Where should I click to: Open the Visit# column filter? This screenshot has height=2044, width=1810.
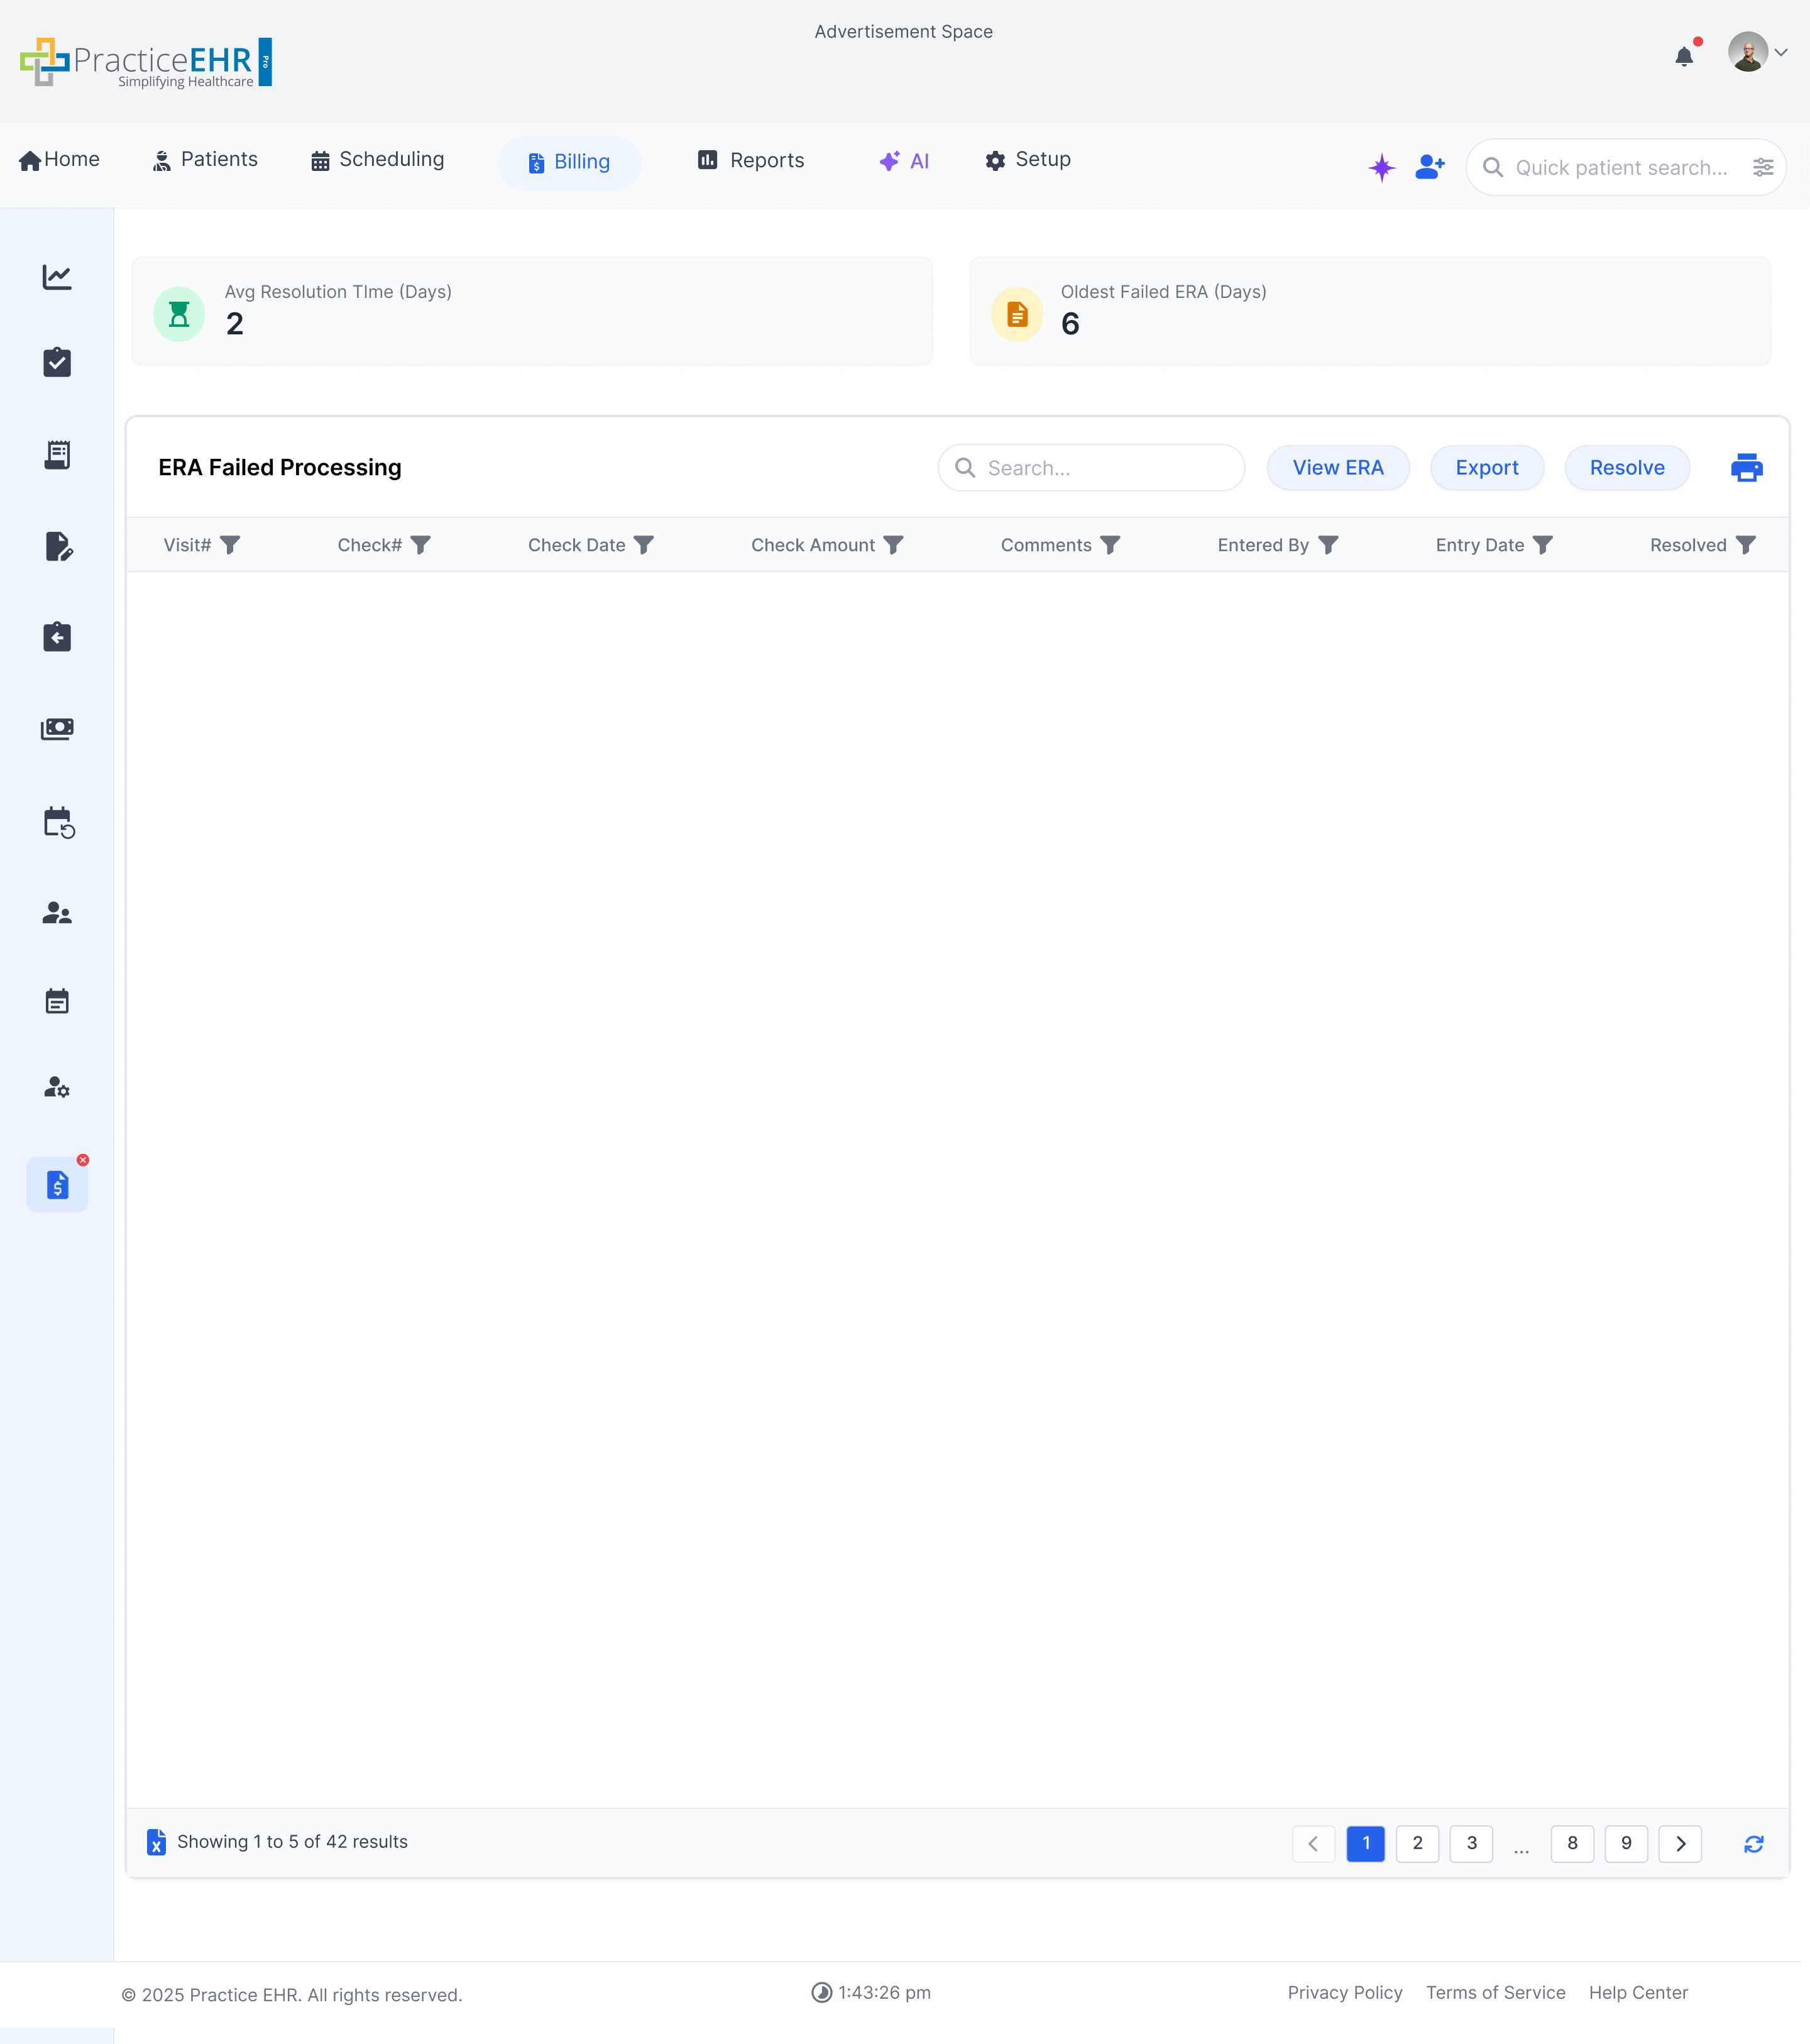230,545
